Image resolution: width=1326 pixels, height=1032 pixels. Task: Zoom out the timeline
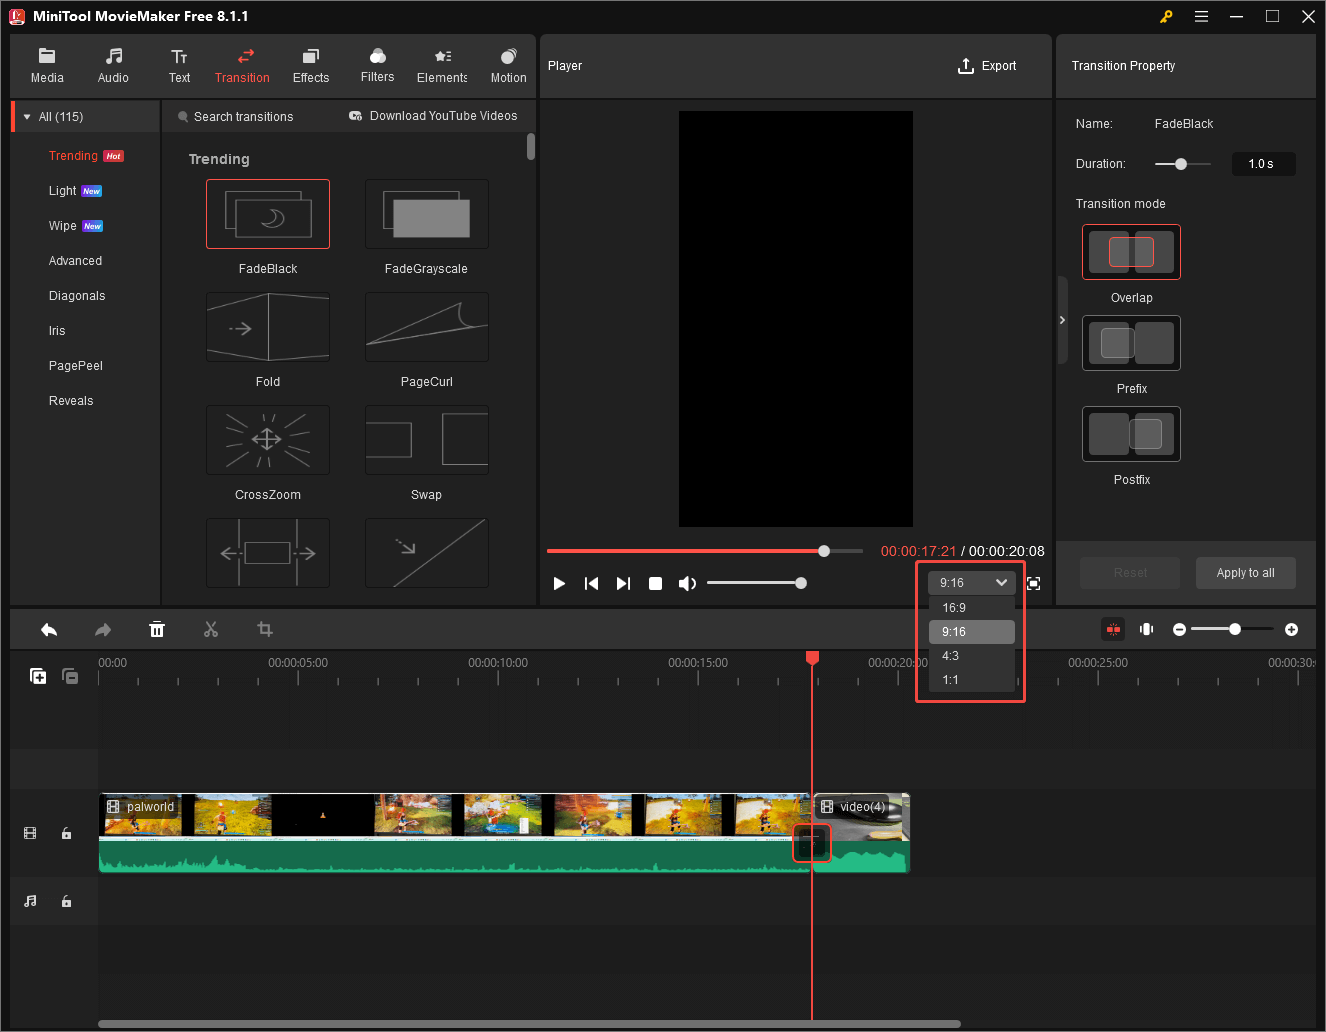point(1180,629)
